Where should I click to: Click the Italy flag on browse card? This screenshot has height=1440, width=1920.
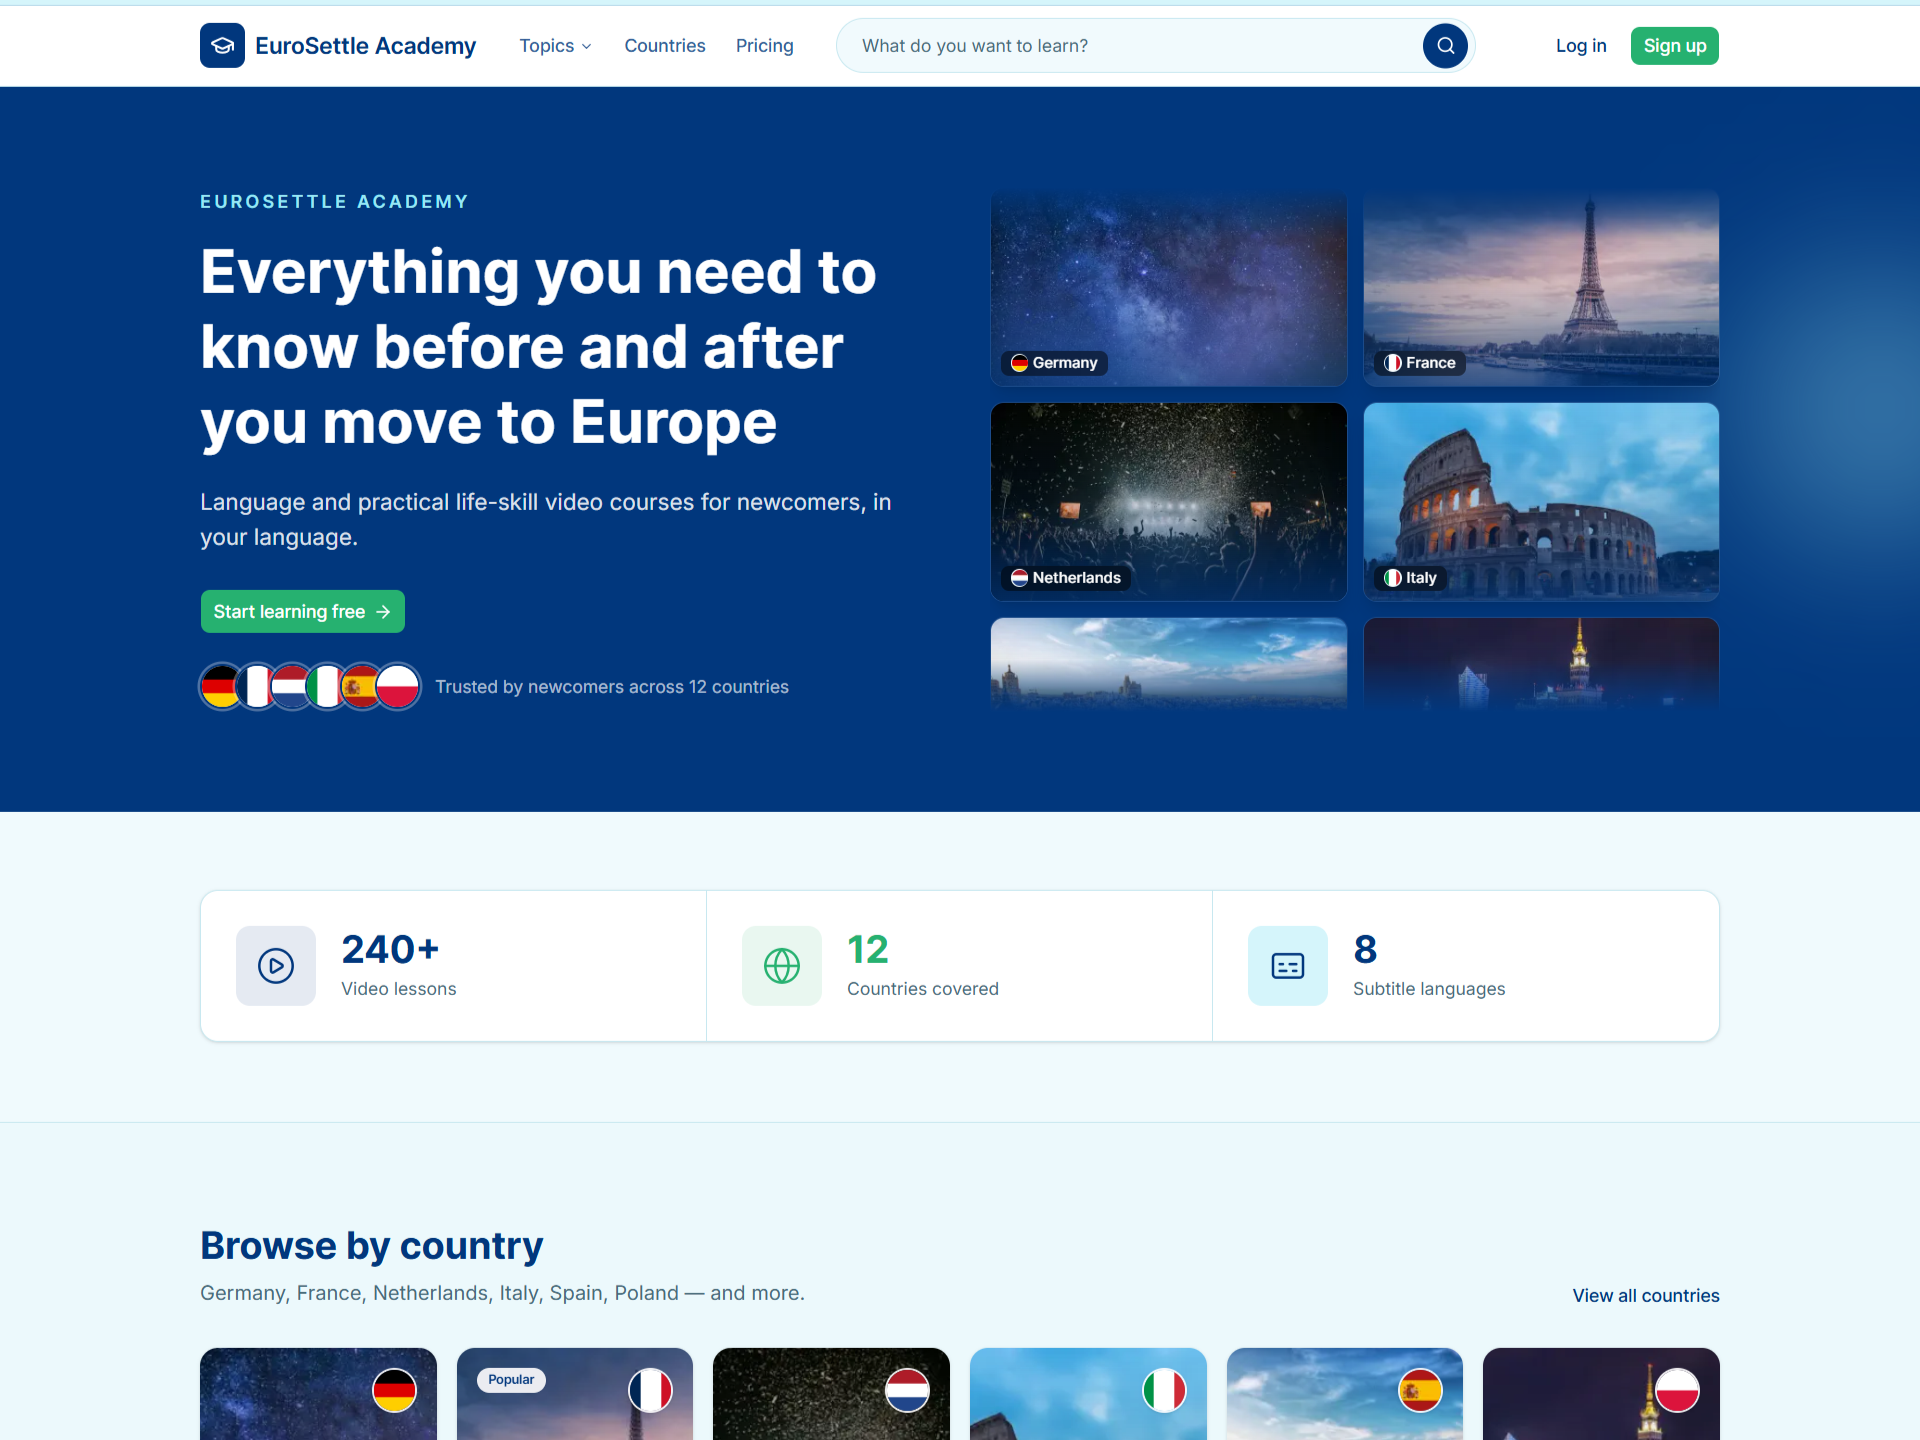click(1164, 1390)
